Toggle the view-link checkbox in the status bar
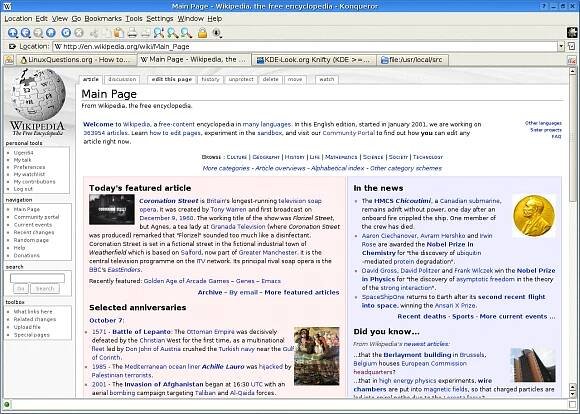 (572, 404)
